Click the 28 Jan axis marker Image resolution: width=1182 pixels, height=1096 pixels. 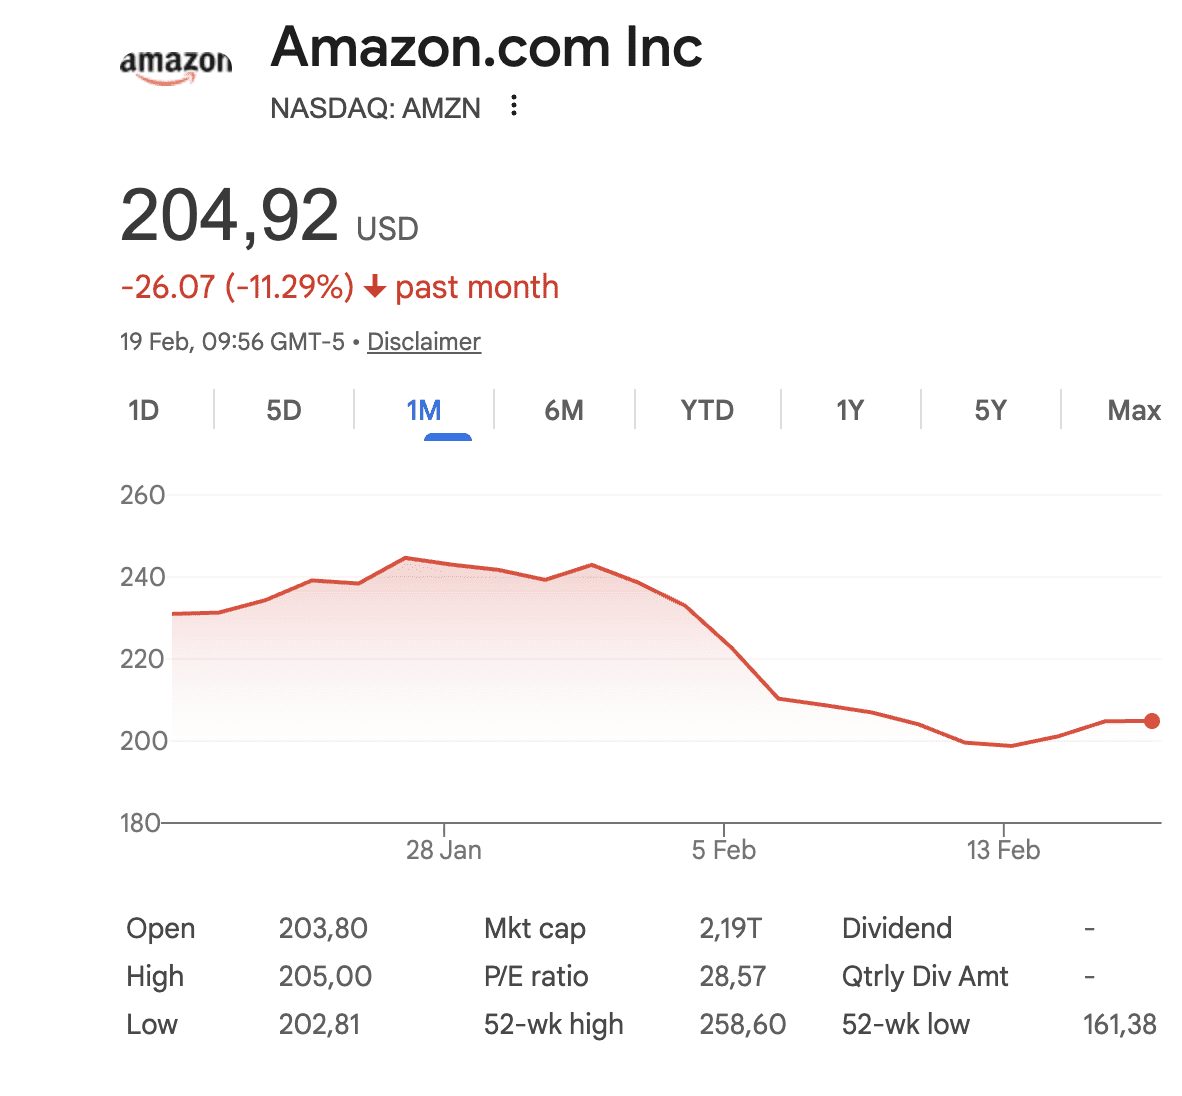coord(443,850)
